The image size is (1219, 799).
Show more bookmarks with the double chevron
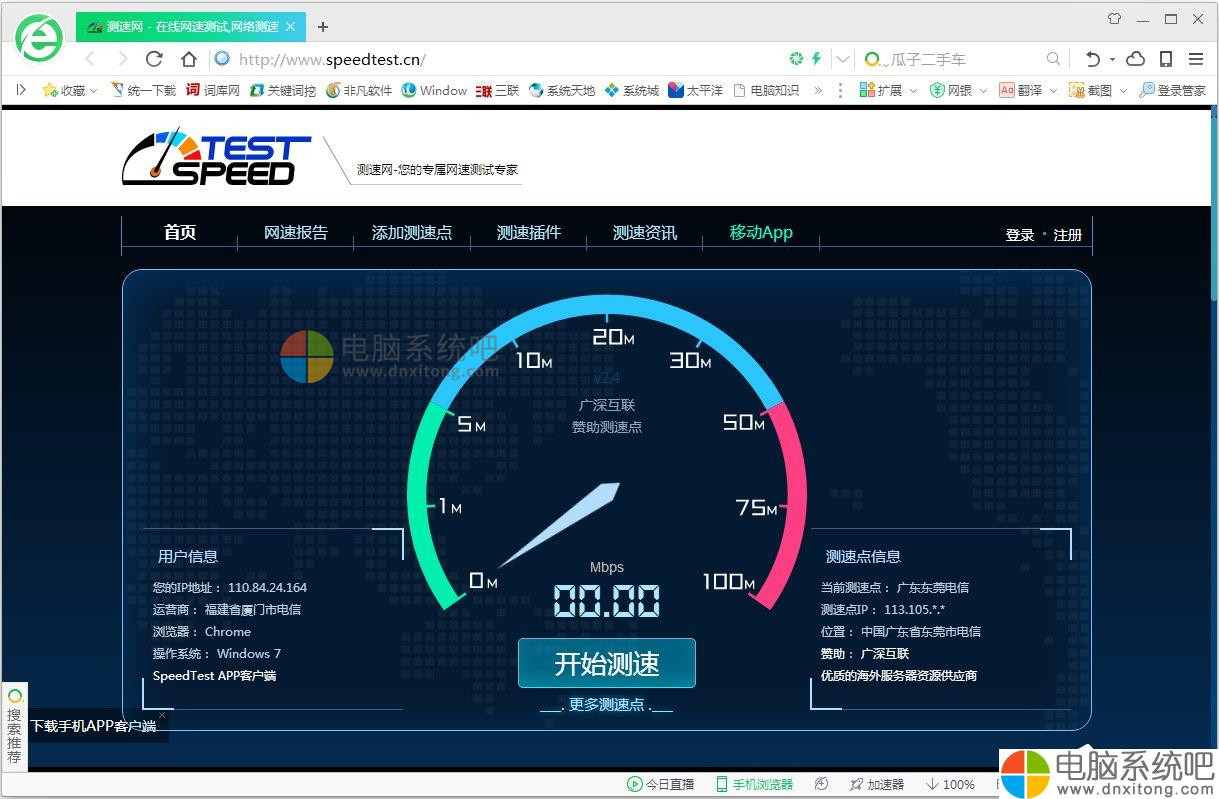818,90
